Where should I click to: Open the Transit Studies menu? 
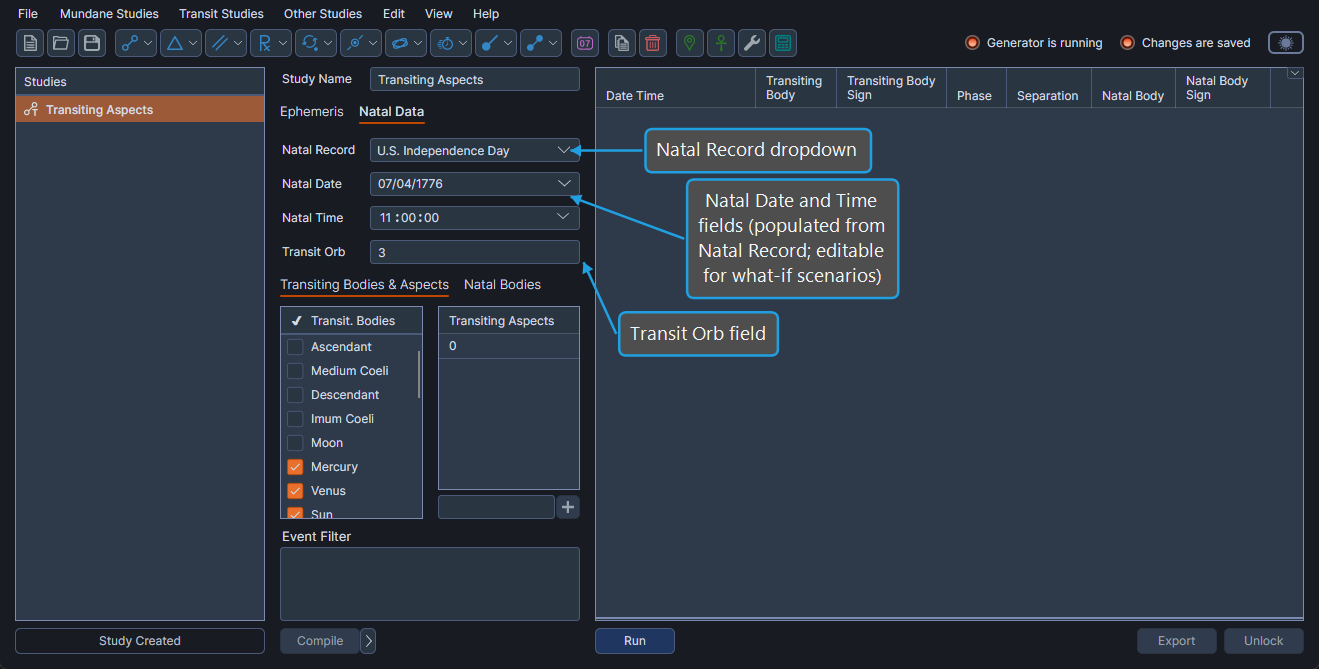coord(221,14)
